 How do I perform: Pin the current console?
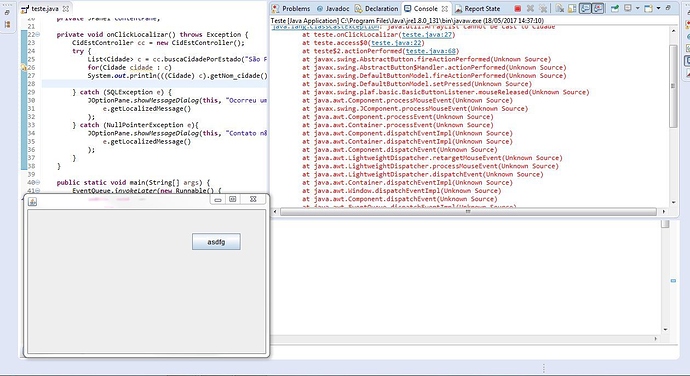click(x=615, y=8)
